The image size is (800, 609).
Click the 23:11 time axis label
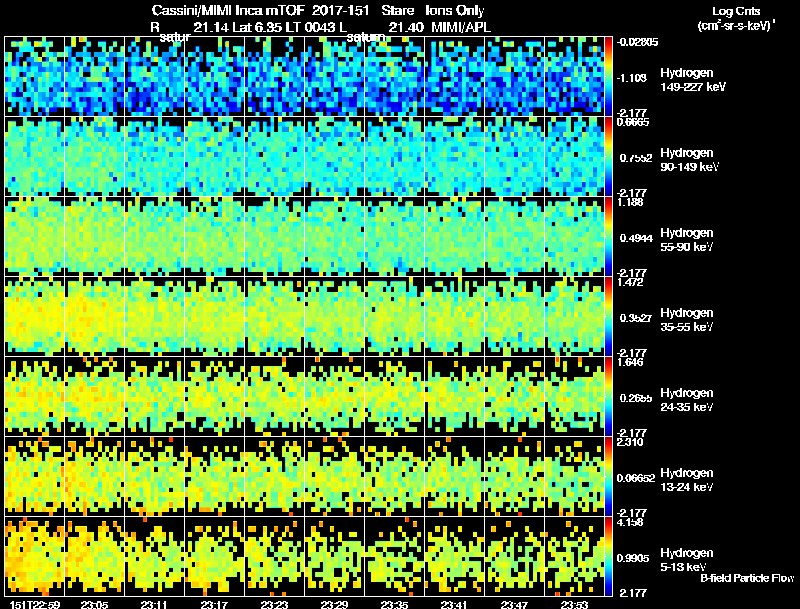click(154, 604)
